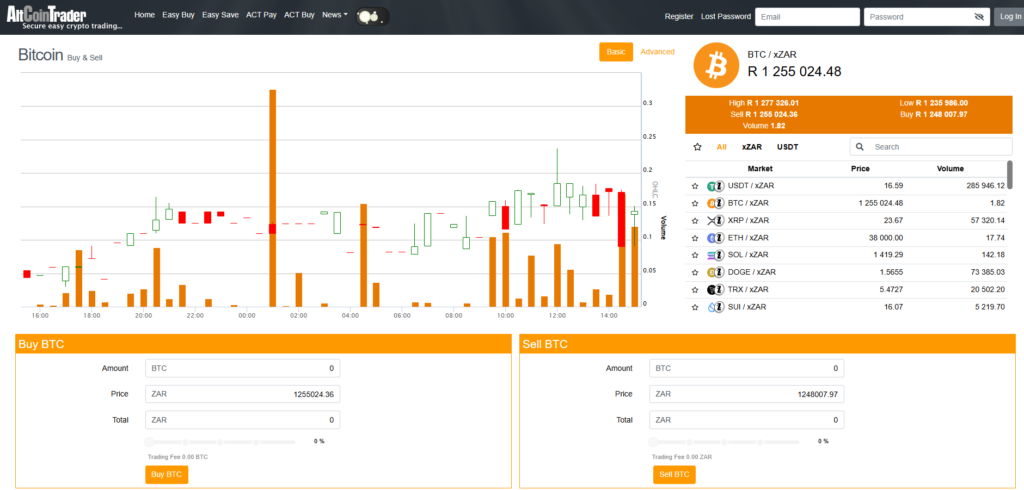Click the market list scrollbar
Image resolution: width=1024 pixels, height=490 pixels.
[x=1010, y=175]
